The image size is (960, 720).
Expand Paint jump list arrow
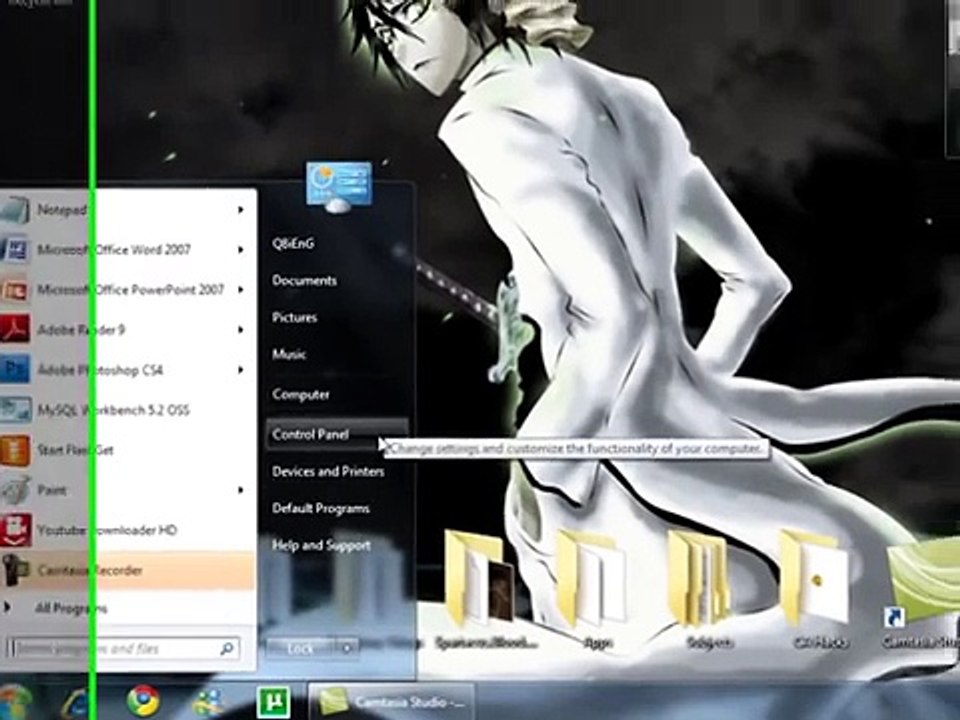click(241, 490)
